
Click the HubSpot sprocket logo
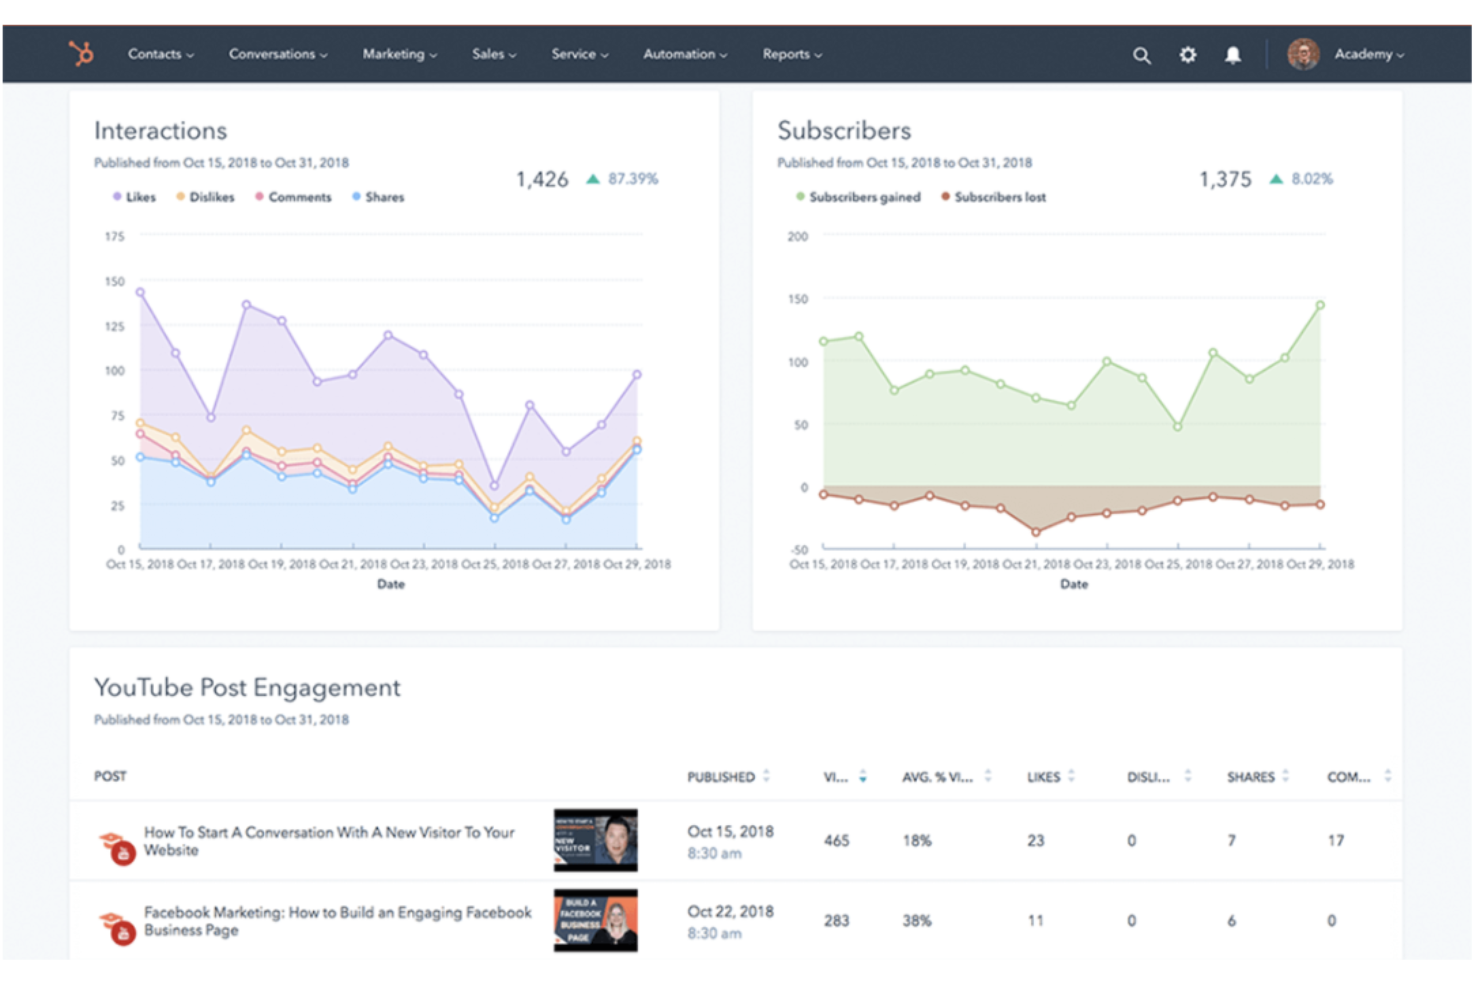pos(80,54)
